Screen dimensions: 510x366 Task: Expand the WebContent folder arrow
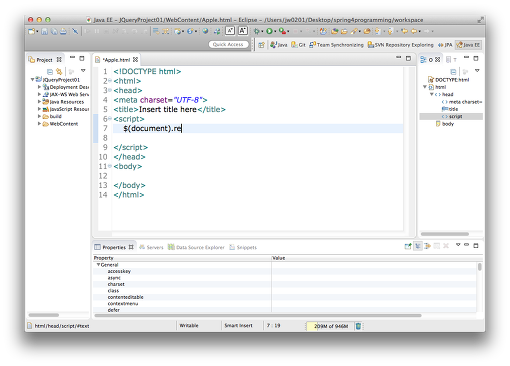coord(39,124)
